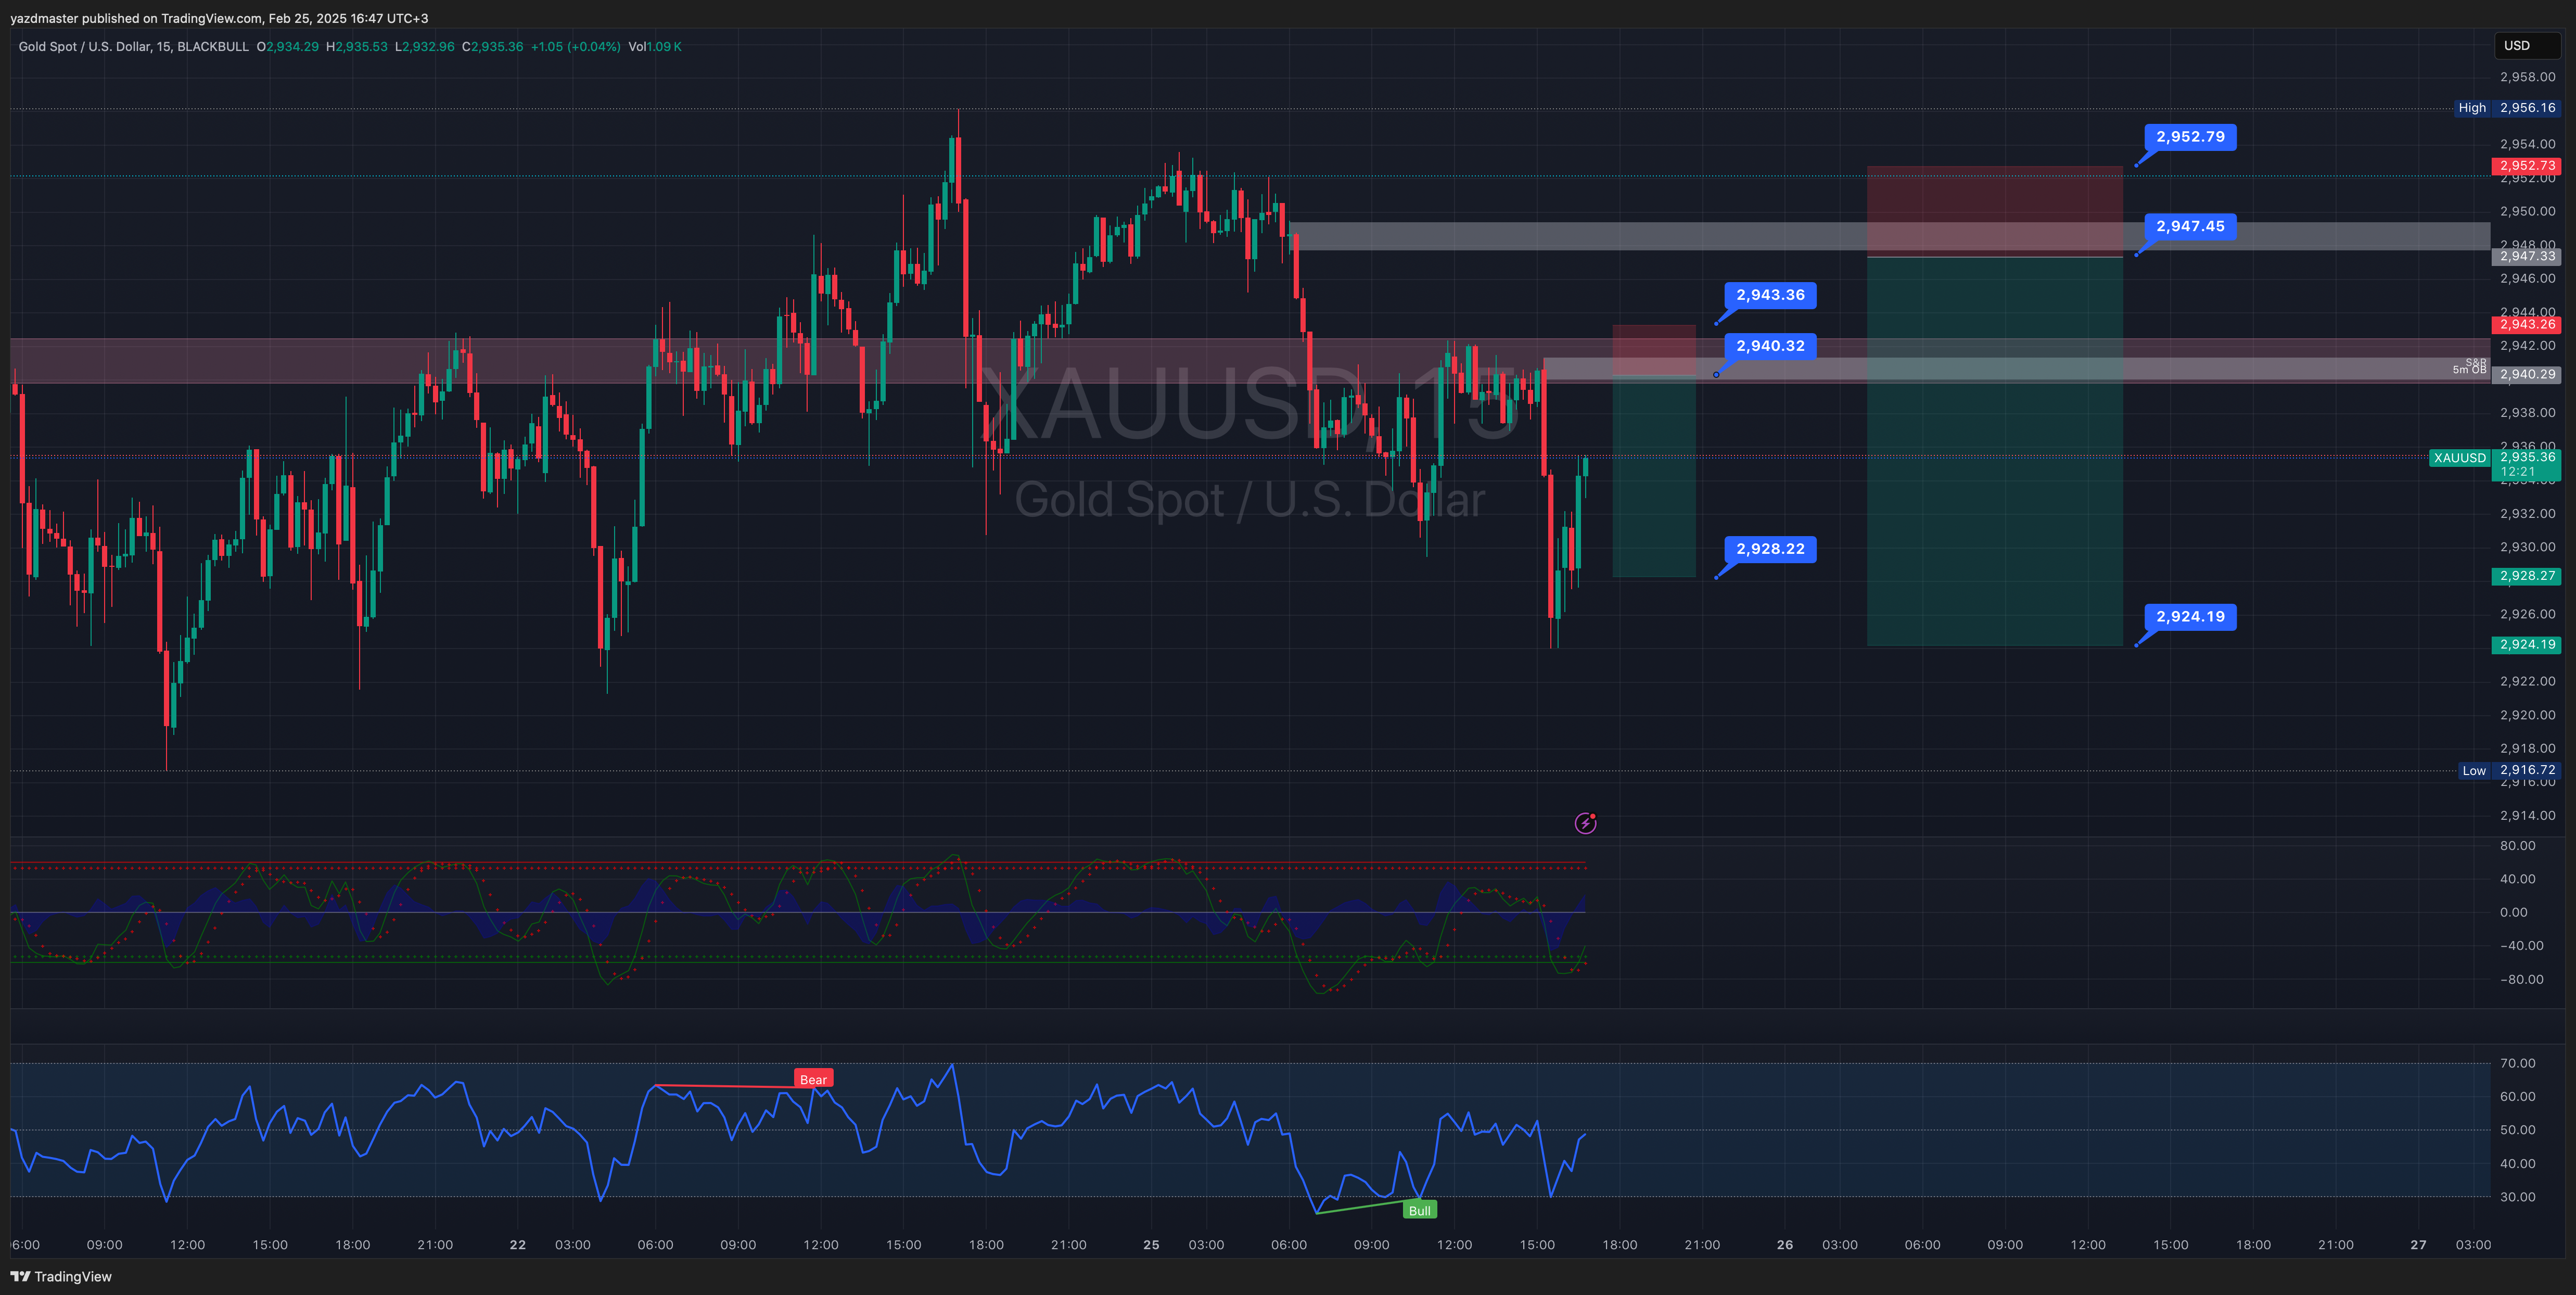This screenshot has height=1295, width=2576.
Task: Click the red 2,952.73 price axis tag
Action: [x=2526, y=166]
